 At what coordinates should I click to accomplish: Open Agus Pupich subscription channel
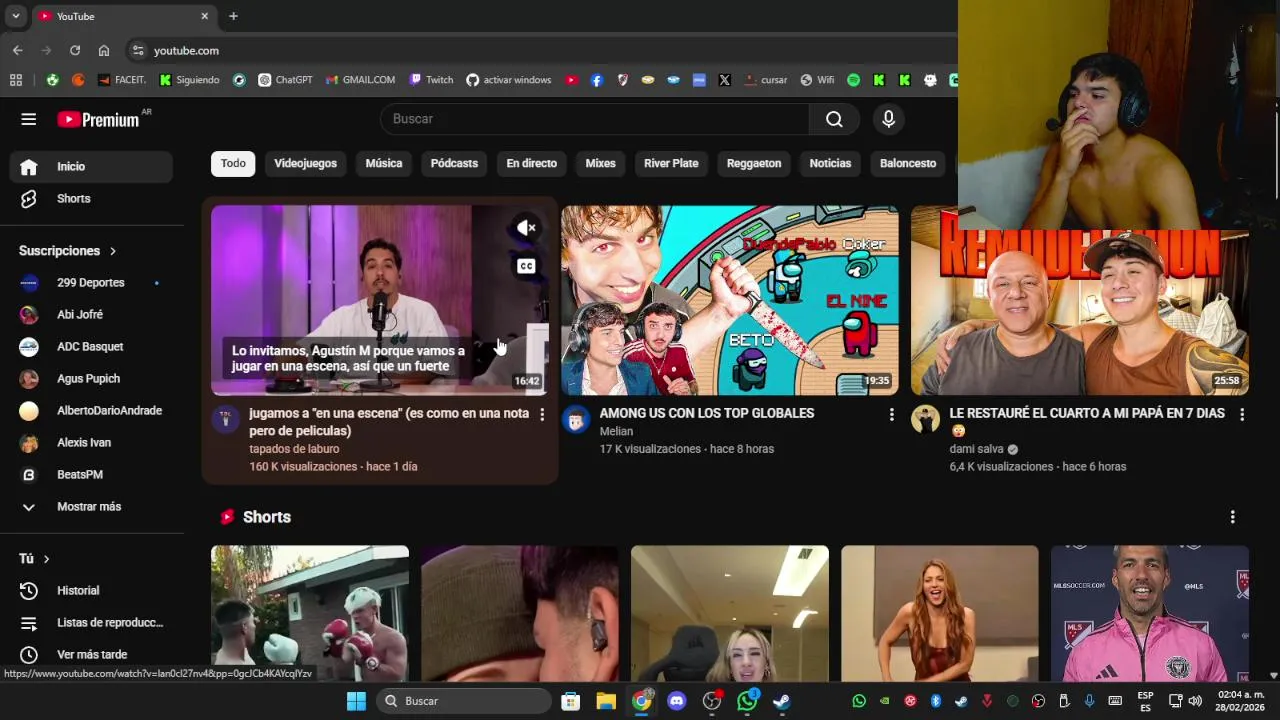pos(91,379)
